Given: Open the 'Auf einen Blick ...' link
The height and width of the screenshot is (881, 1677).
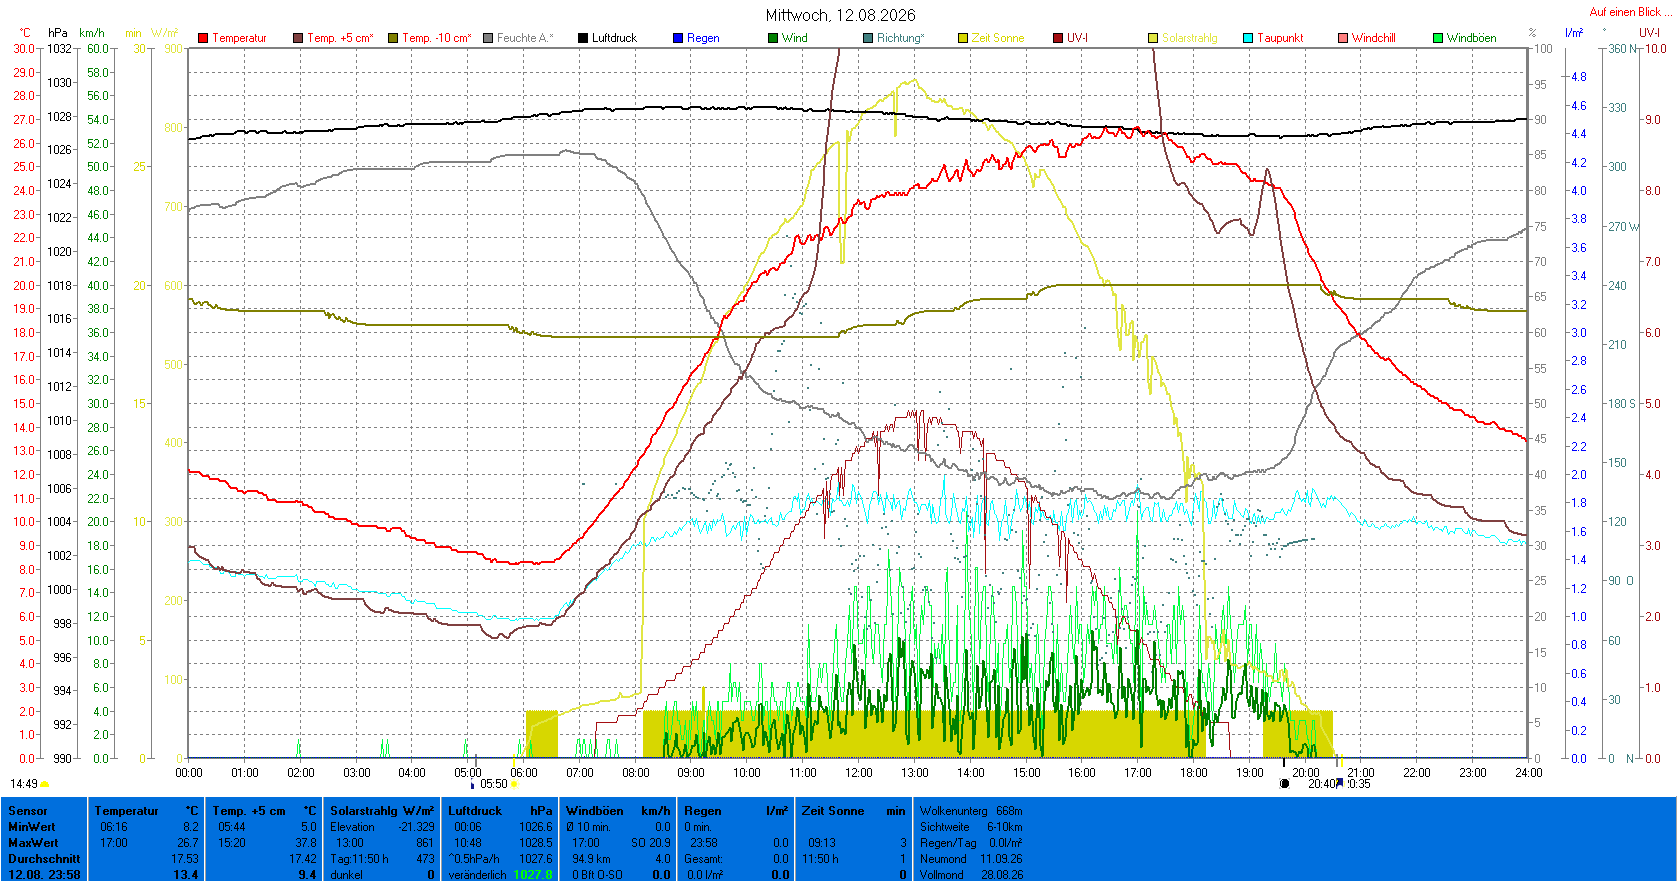Looking at the screenshot, I should (1630, 12).
